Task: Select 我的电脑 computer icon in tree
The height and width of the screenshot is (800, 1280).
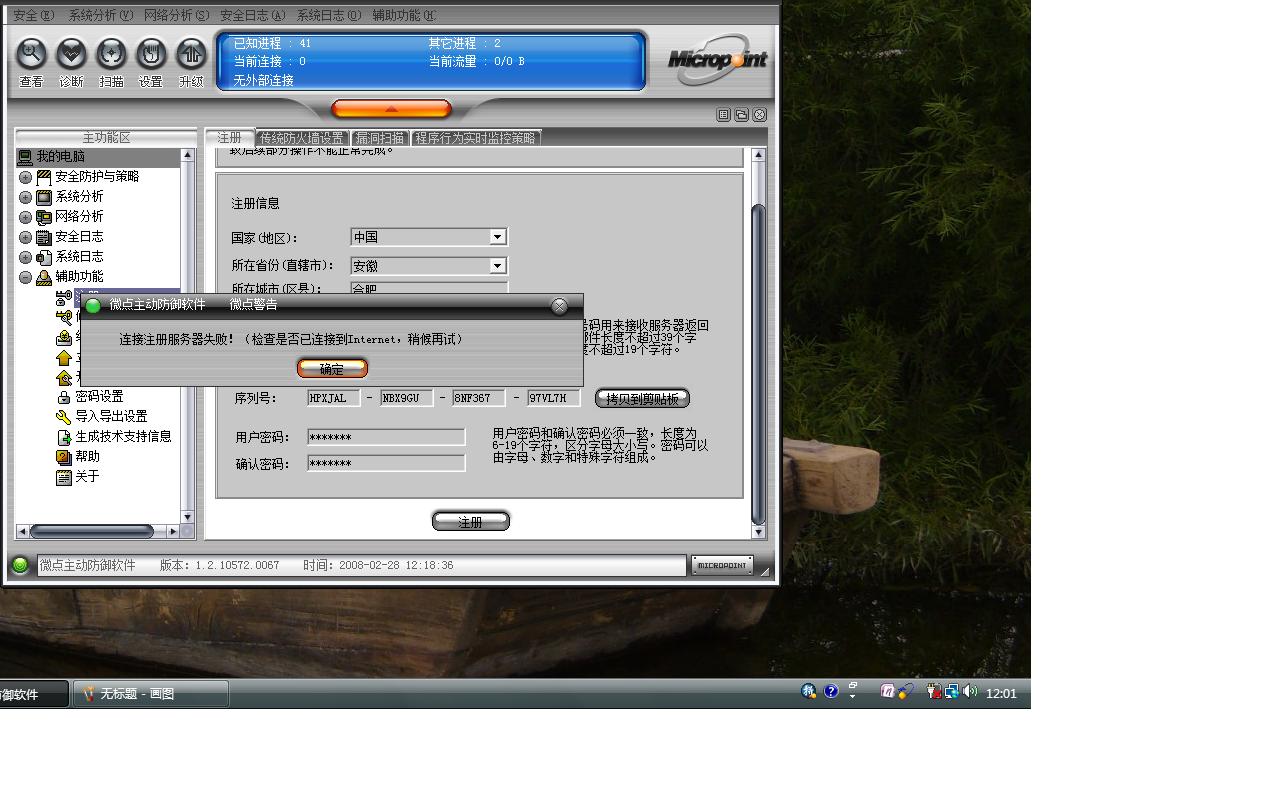Action: [25, 157]
